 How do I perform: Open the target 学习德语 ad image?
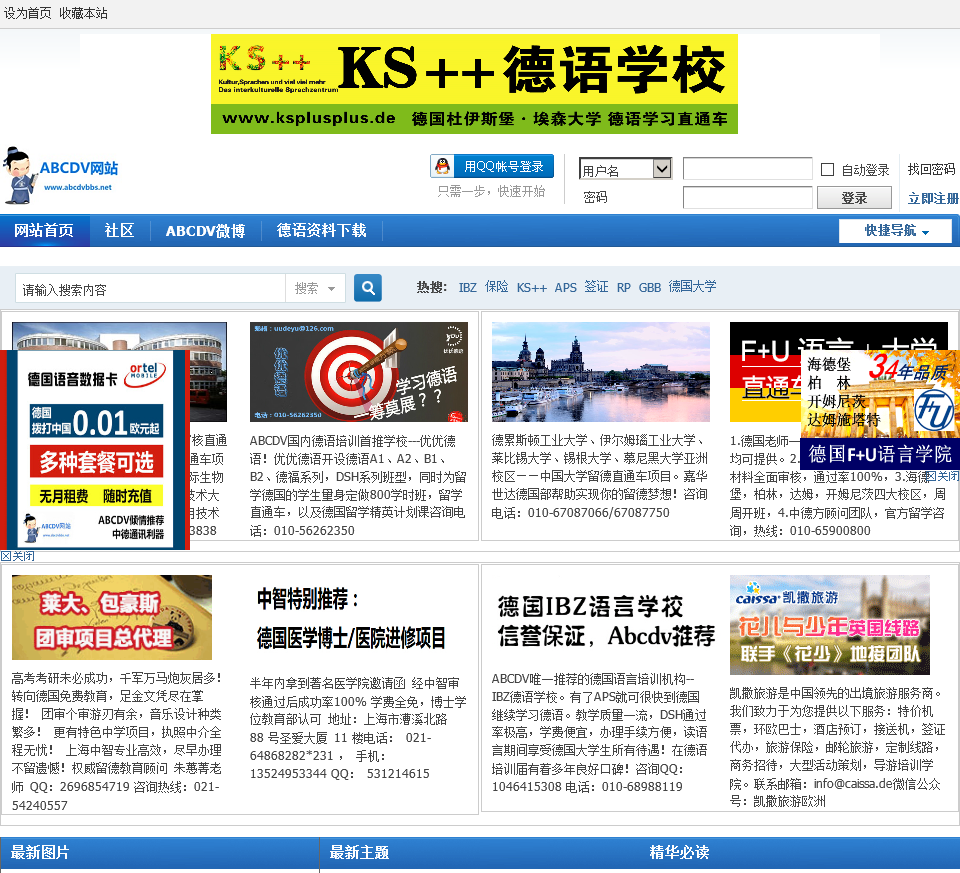(358, 372)
